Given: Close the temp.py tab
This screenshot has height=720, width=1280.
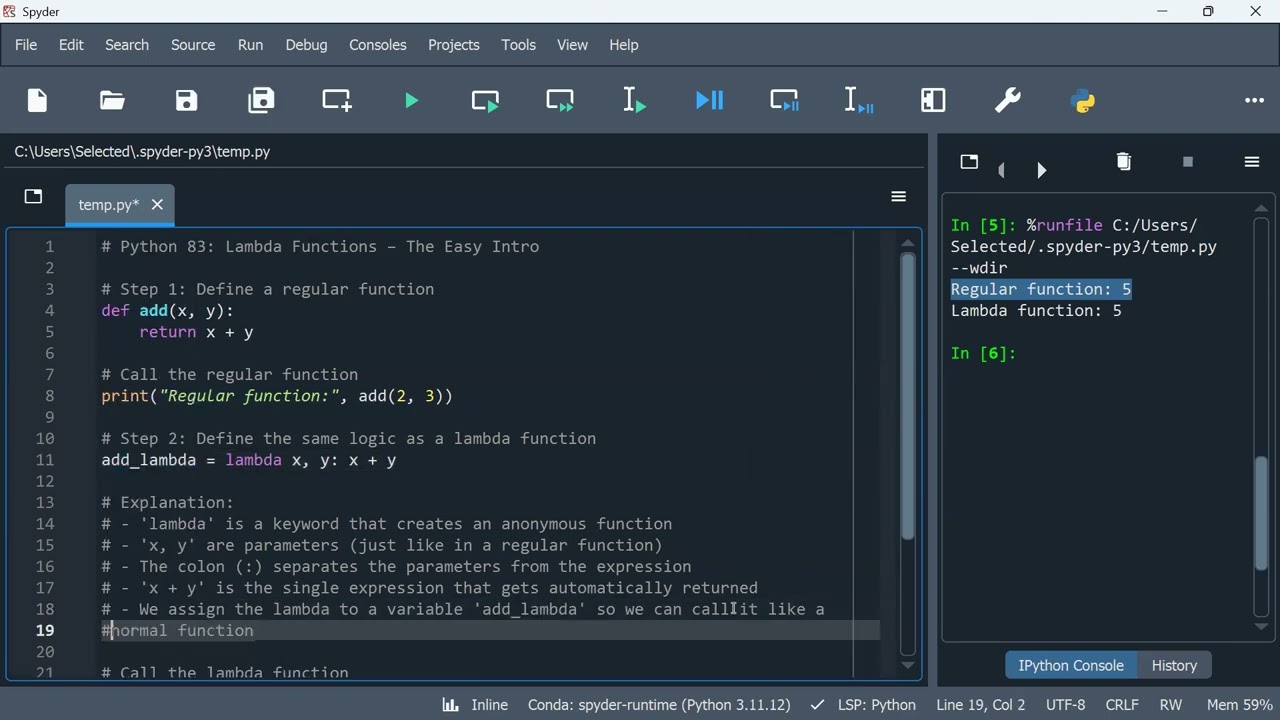Looking at the screenshot, I should [157, 205].
